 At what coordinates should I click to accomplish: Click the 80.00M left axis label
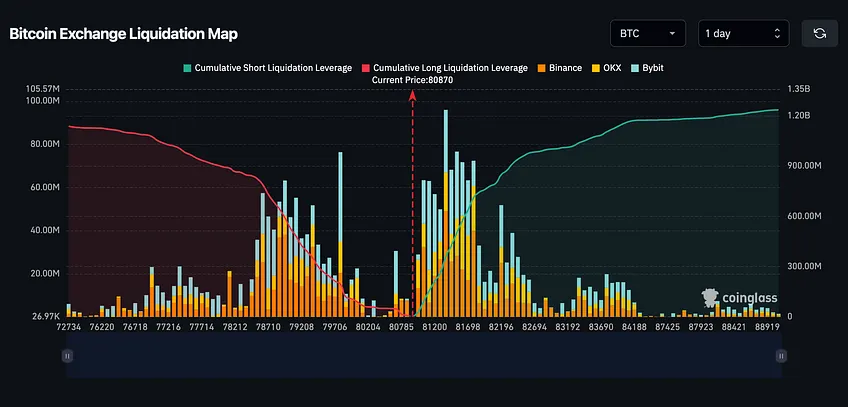pyautogui.click(x=44, y=144)
